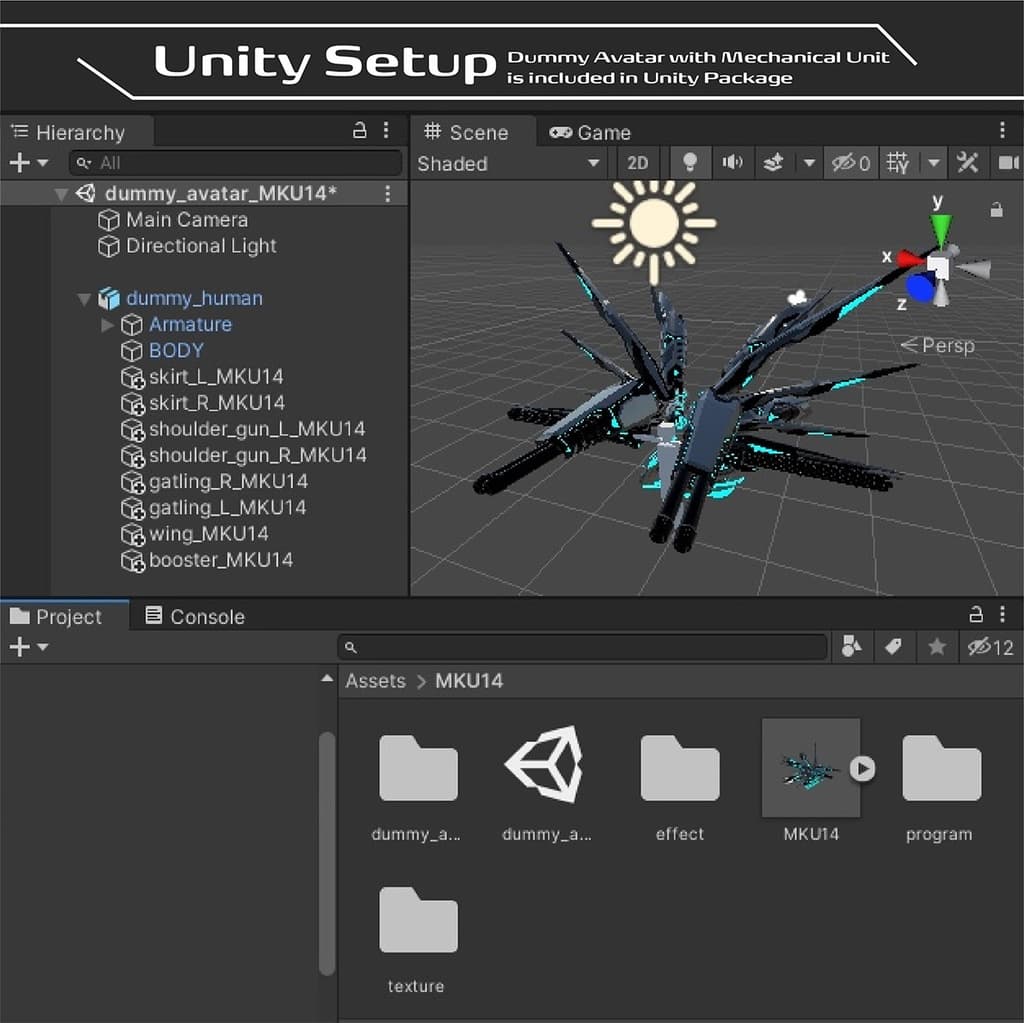Lock the Hierarchy panel
The height and width of the screenshot is (1023, 1024).
click(x=359, y=130)
